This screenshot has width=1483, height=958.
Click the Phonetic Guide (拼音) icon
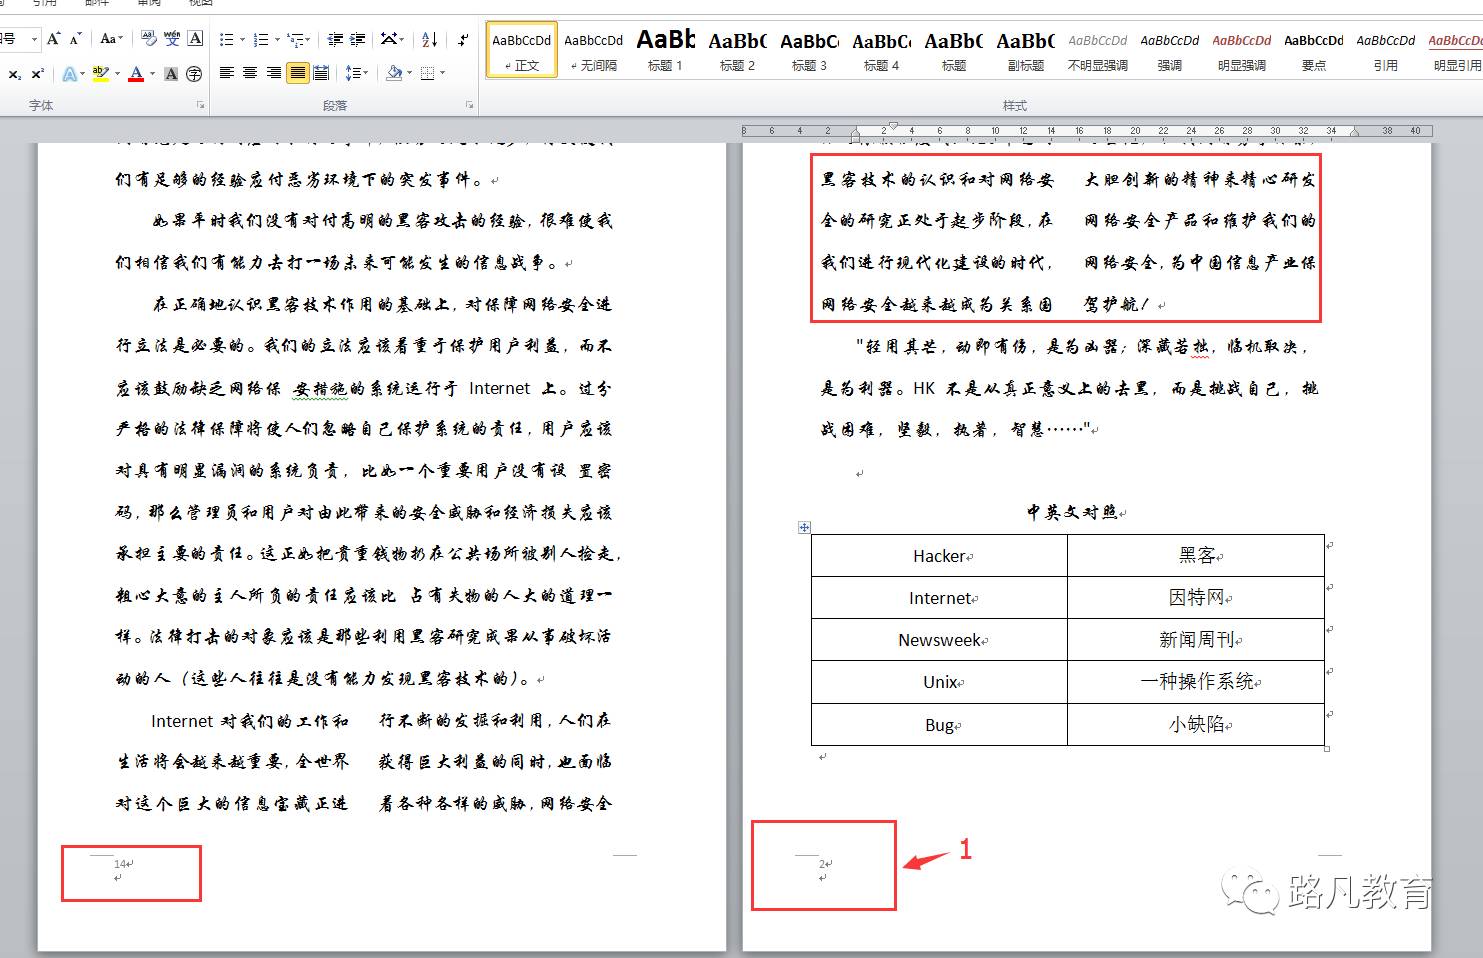172,39
